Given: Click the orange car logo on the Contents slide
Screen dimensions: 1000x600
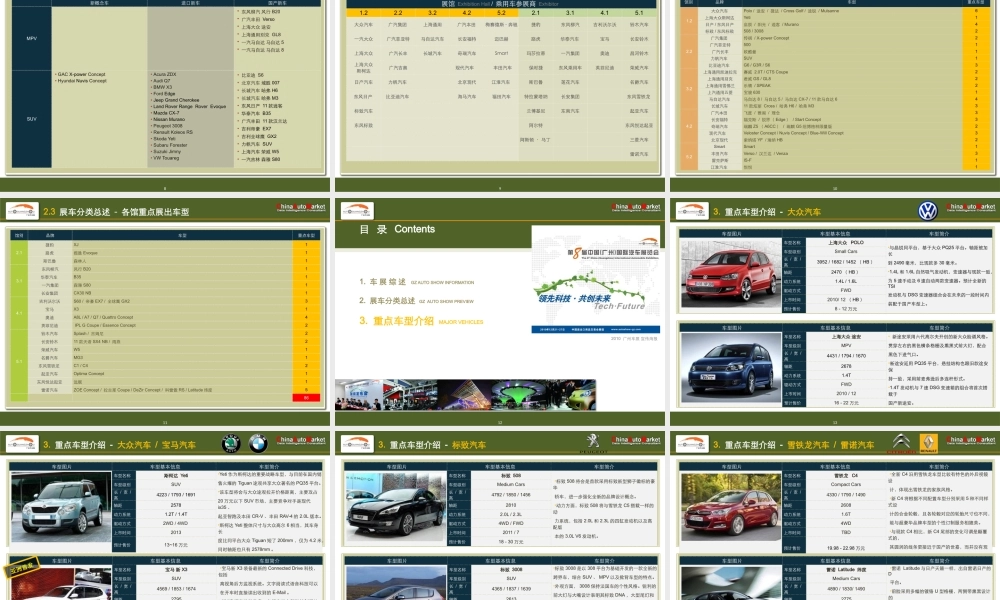Looking at the screenshot, I should pos(357,211).
